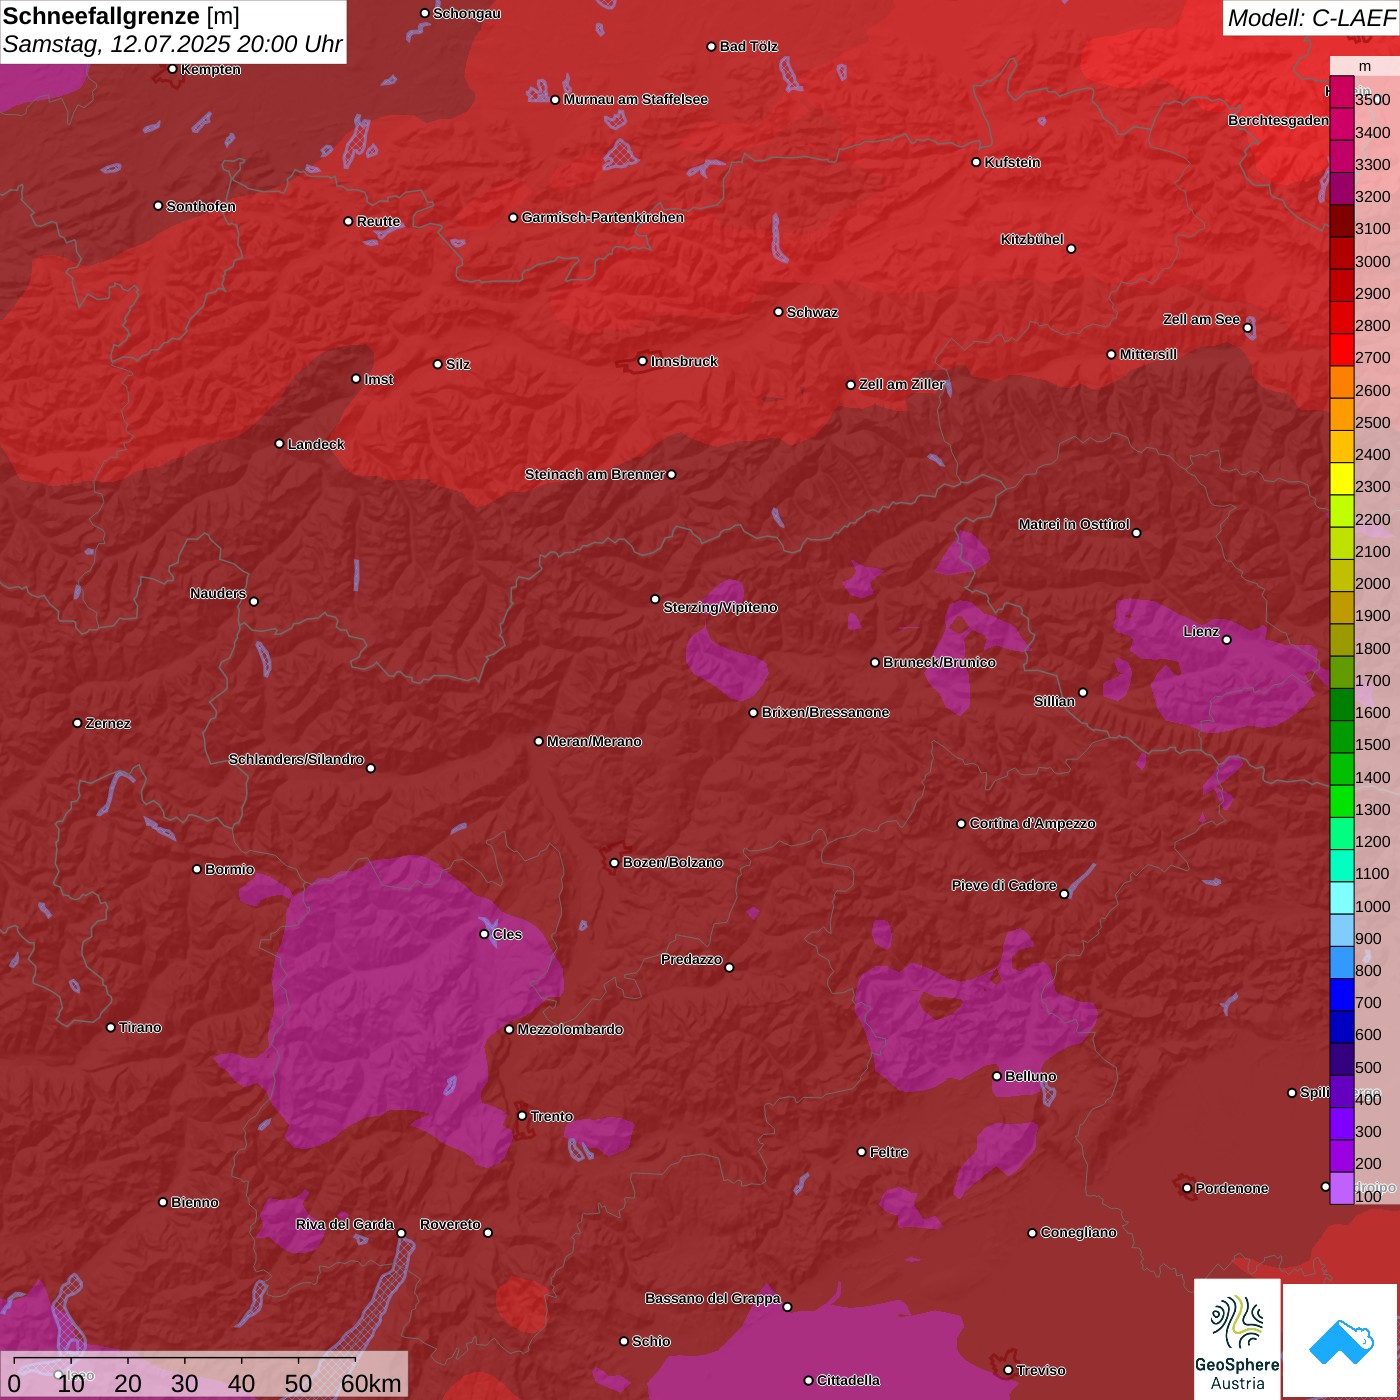Click the Kempten label
The width and height of the screenshot is (1400, 1400).
[210, 69]
